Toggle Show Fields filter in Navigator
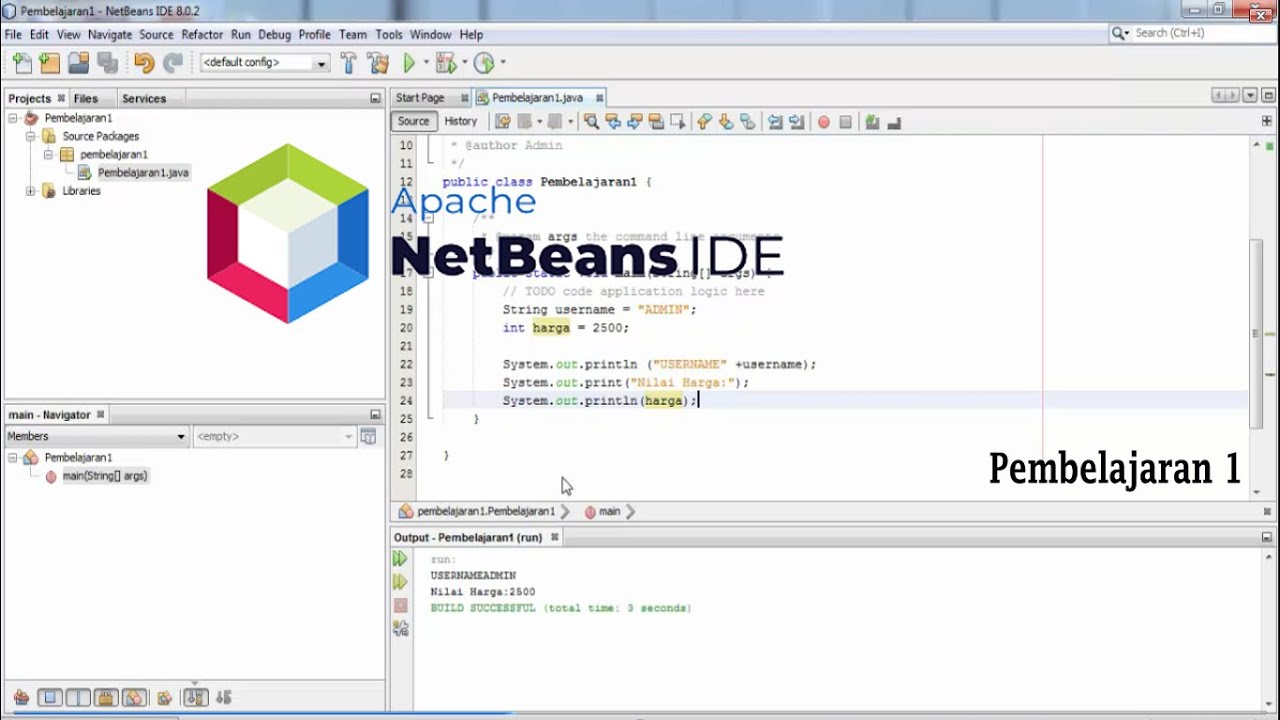The image size is (1280, 720). click(x=50, y=698)
